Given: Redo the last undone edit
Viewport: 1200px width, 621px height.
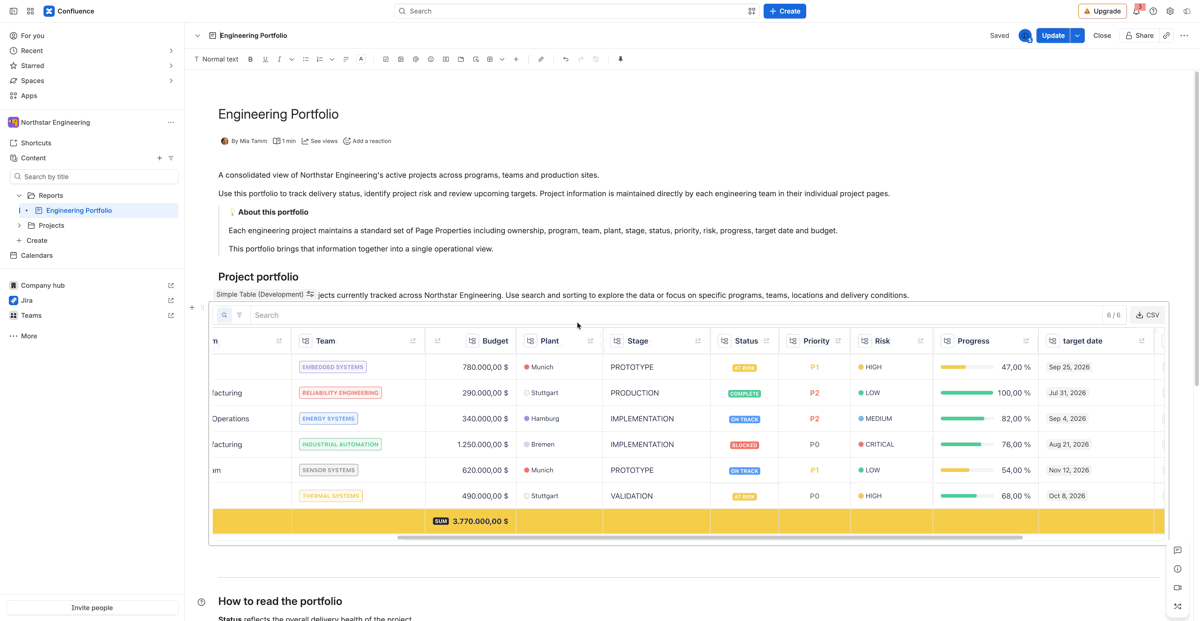Looking at the screenshot, I should [x=581, y=59].
